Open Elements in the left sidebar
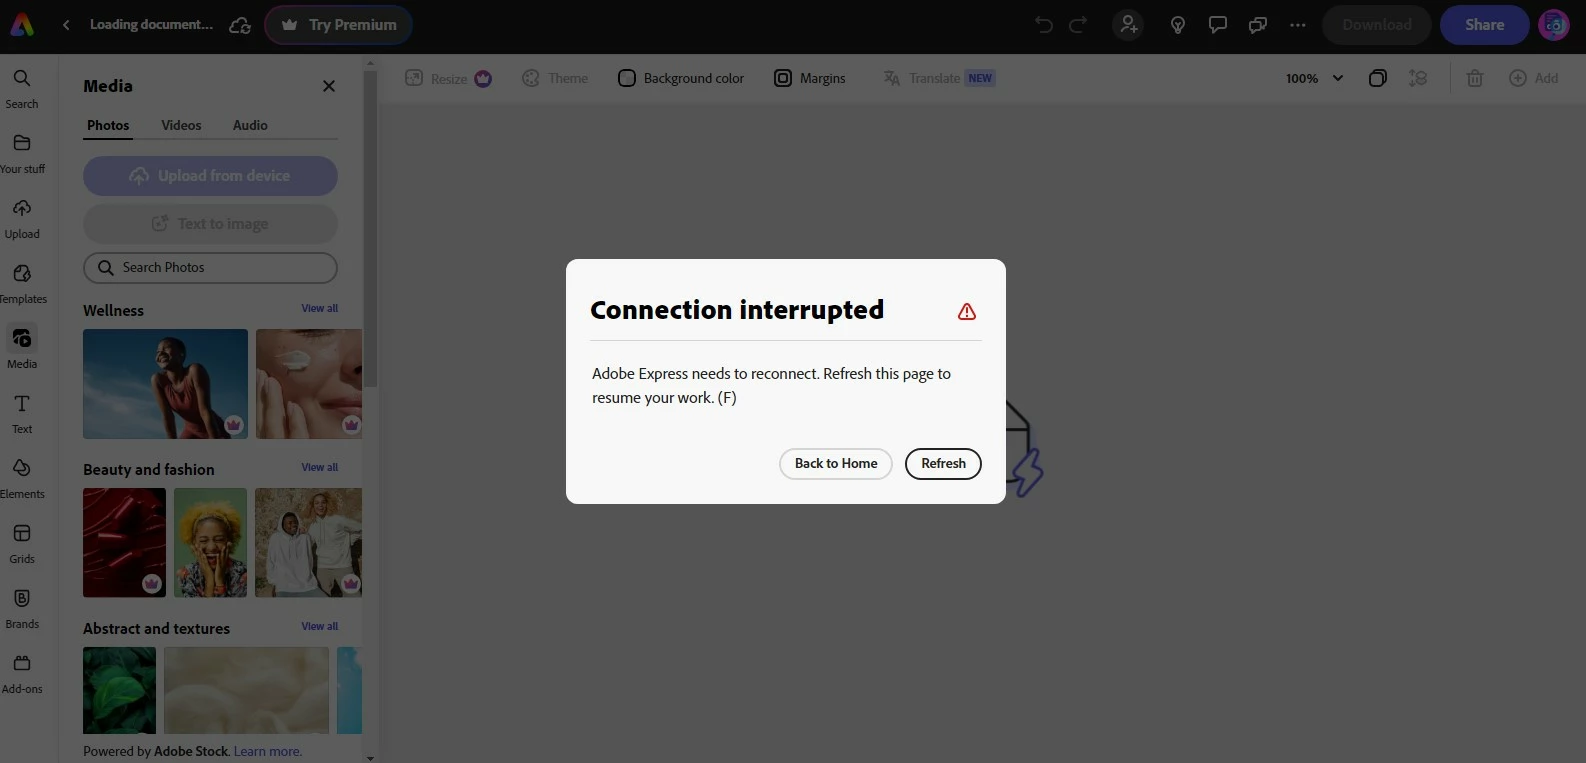The image size is (1586, 763). 22,478
